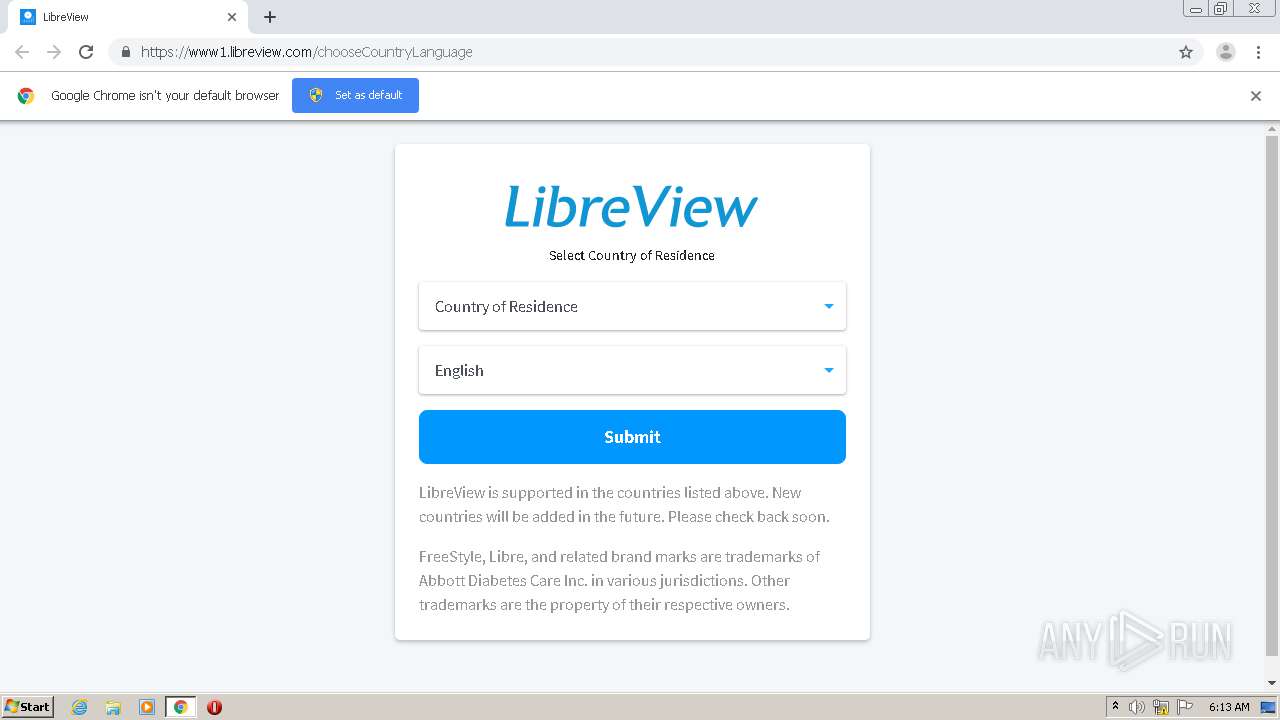Screen dimensions: 1280x720
Task: Bookmark this page with the star
Action: pyautogui.click(x=1186, y=52)
